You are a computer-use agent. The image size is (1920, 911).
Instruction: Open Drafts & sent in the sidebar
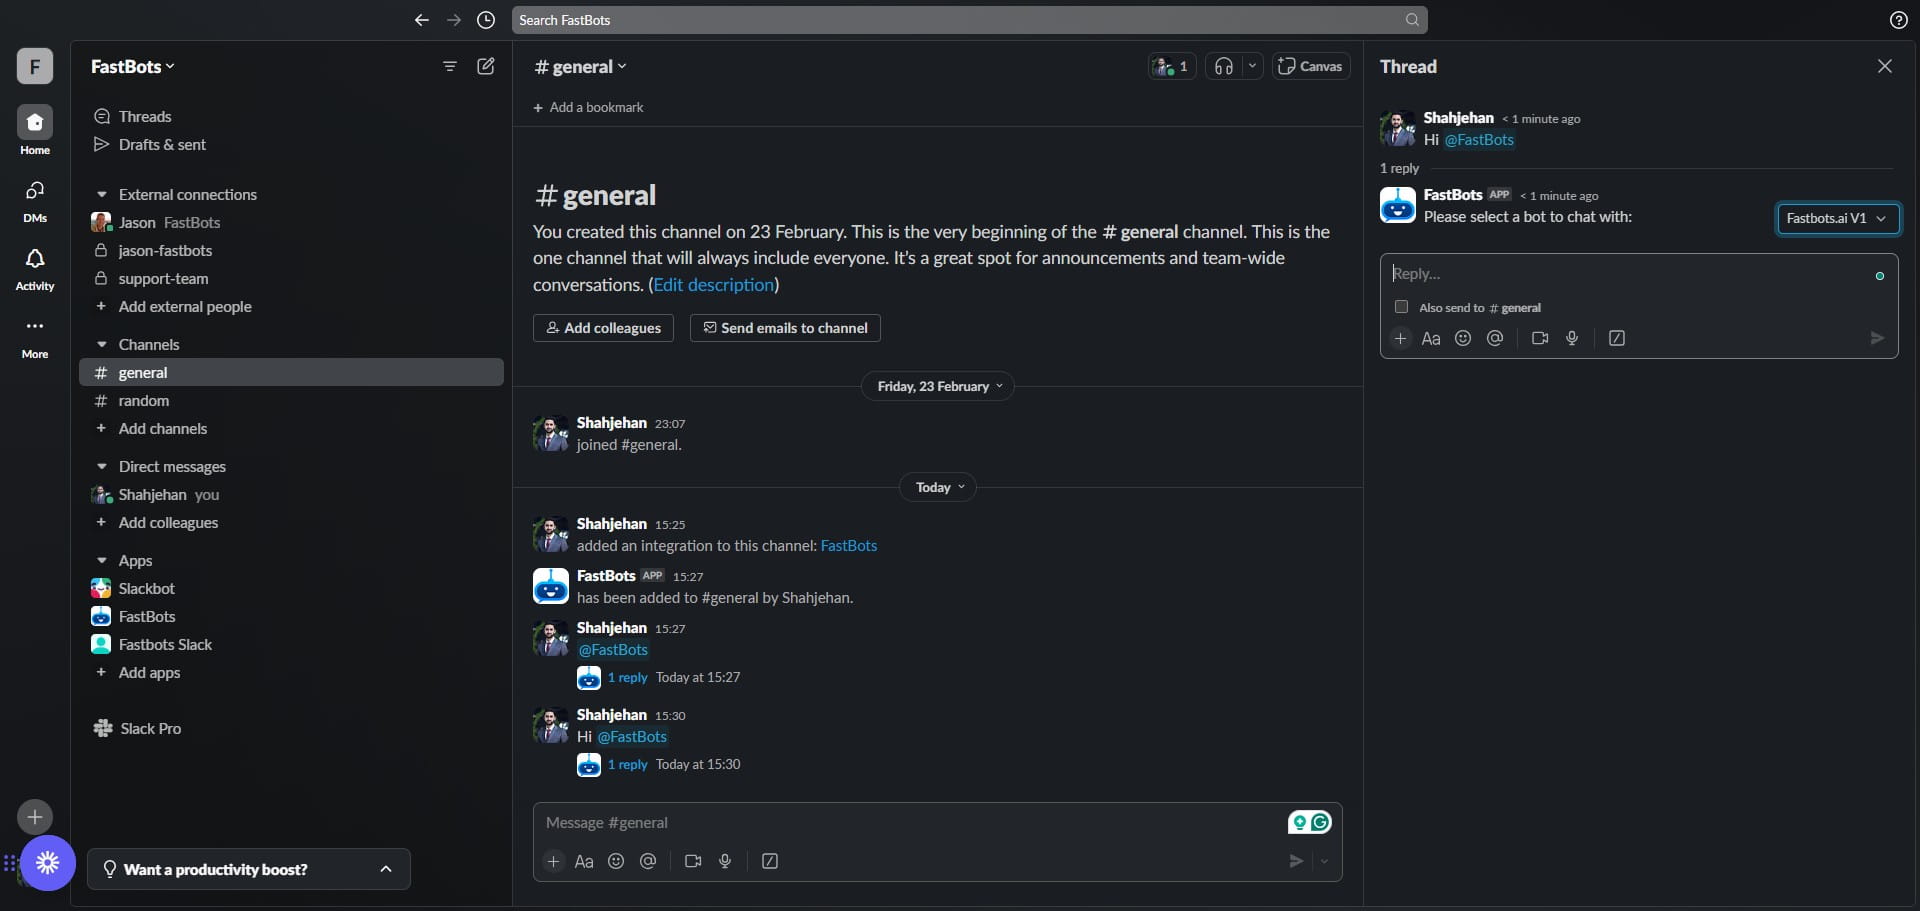coord(291,145)
